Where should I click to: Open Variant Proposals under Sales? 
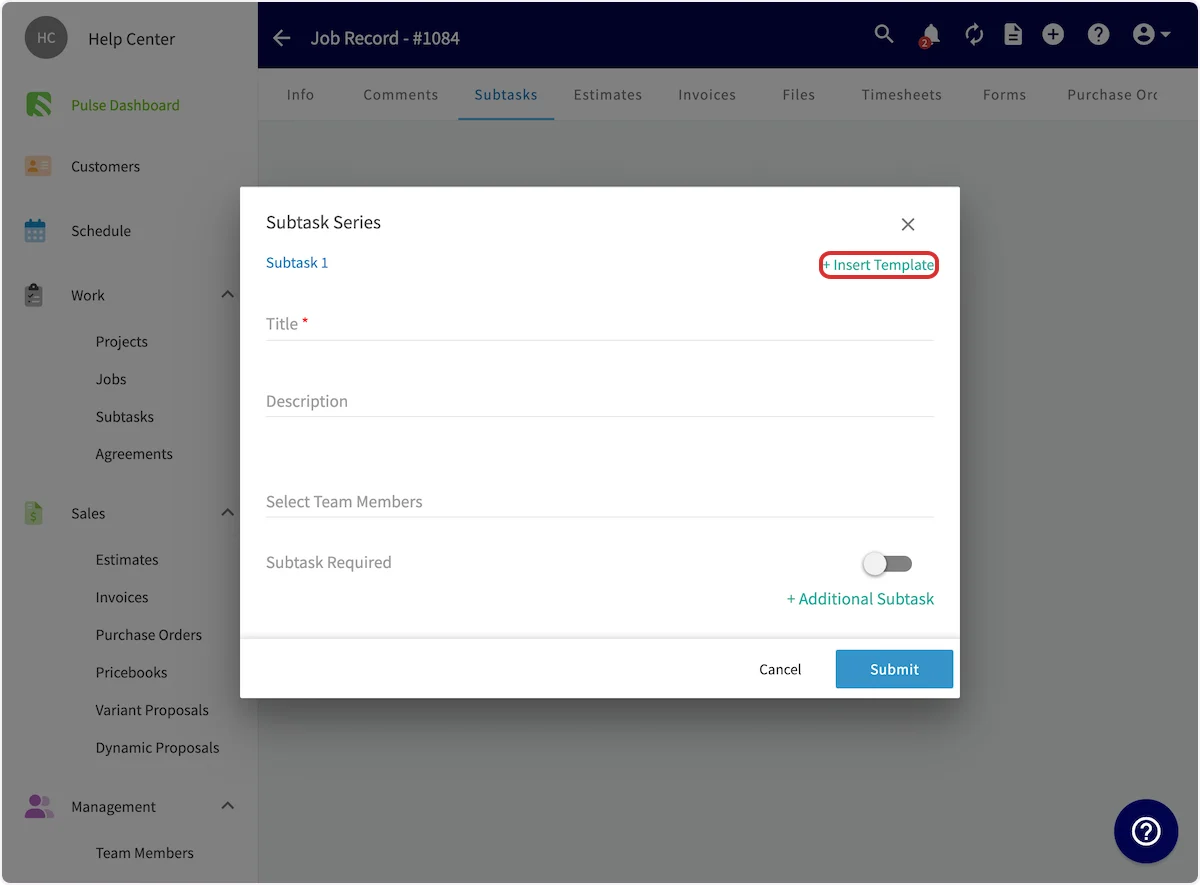[152, 711]
